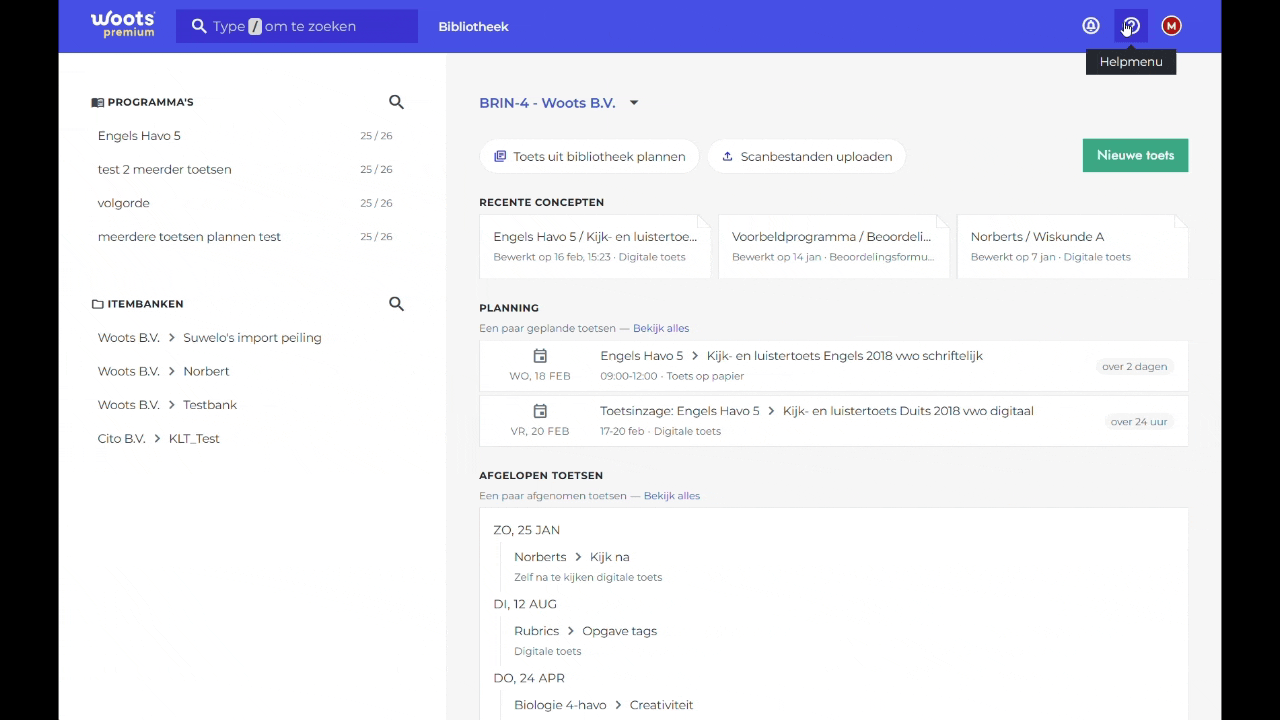Click '25 / 26' next to volgorde
Viewport: 1280px width, 720px height.
[x=376, y=203]
